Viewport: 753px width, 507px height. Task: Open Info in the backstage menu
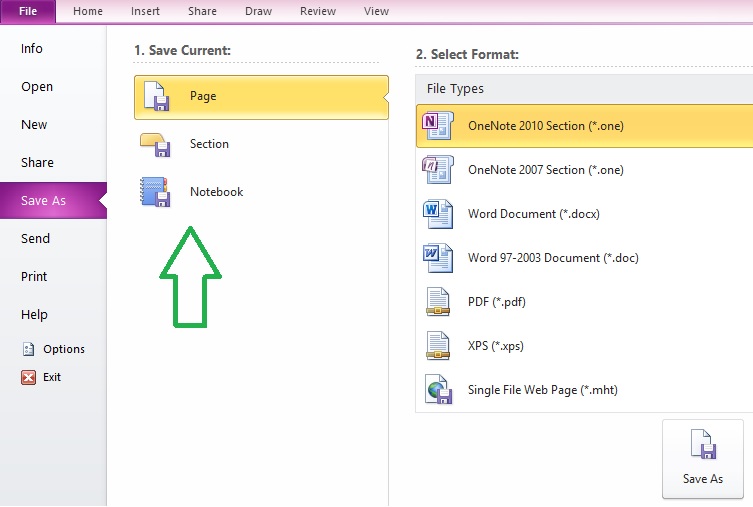pyautogui.click(x=32, y=48)
